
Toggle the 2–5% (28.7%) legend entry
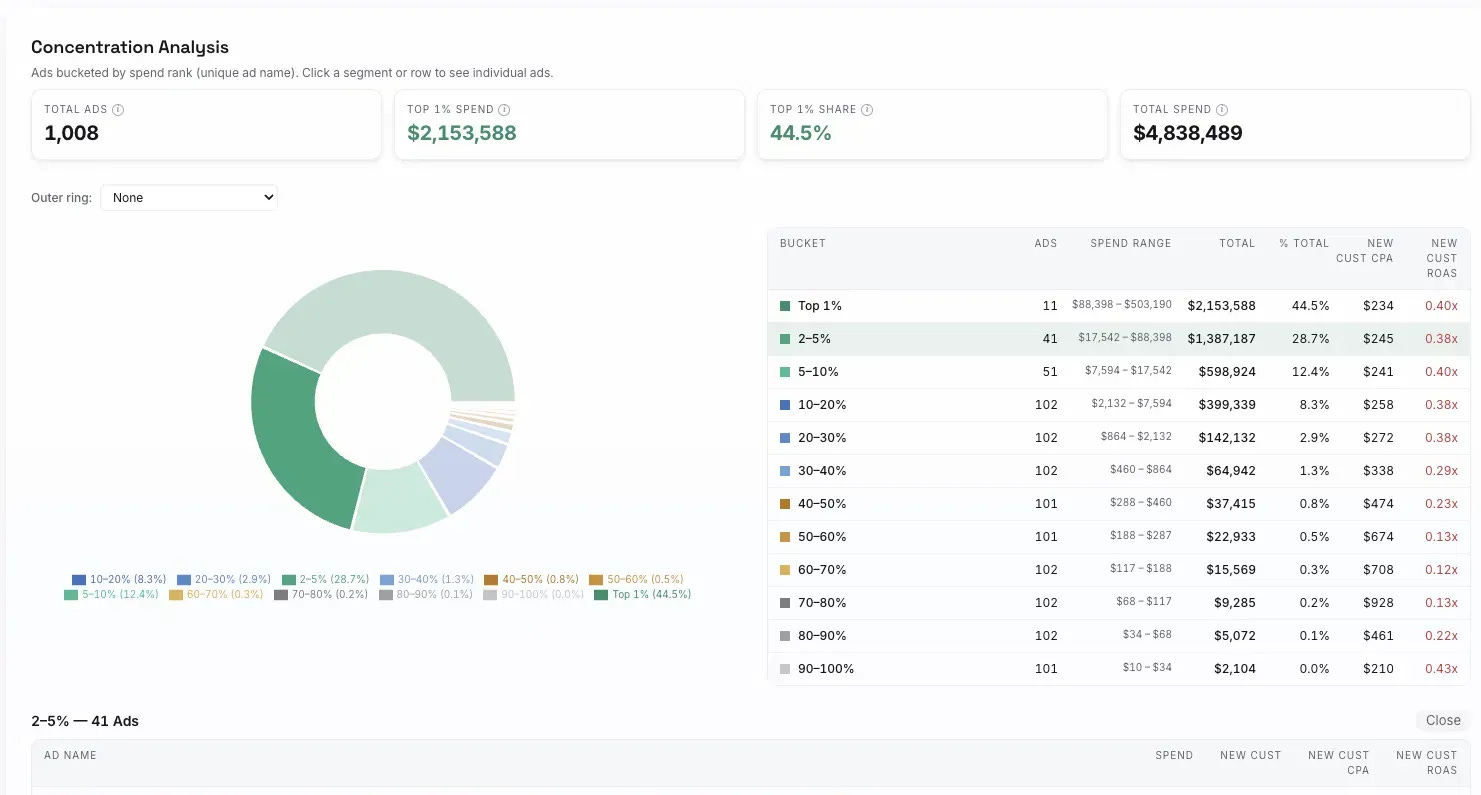[326, 579]
